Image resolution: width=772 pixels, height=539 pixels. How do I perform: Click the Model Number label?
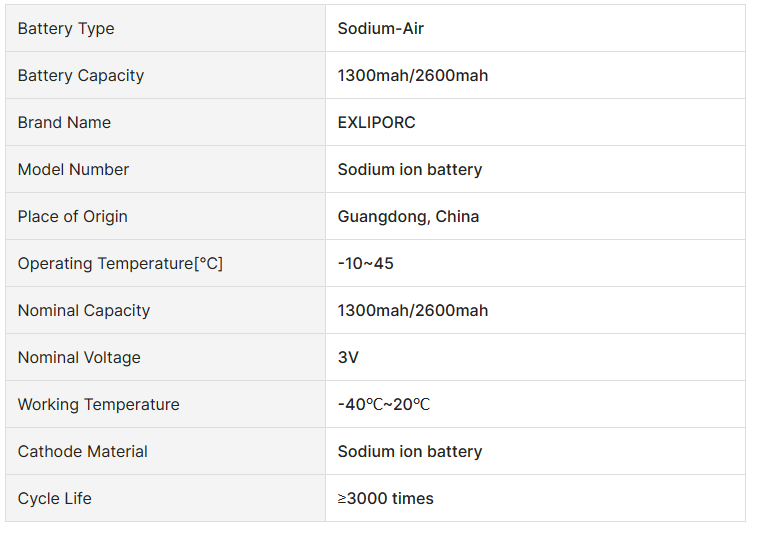click(x=73, y=170)
